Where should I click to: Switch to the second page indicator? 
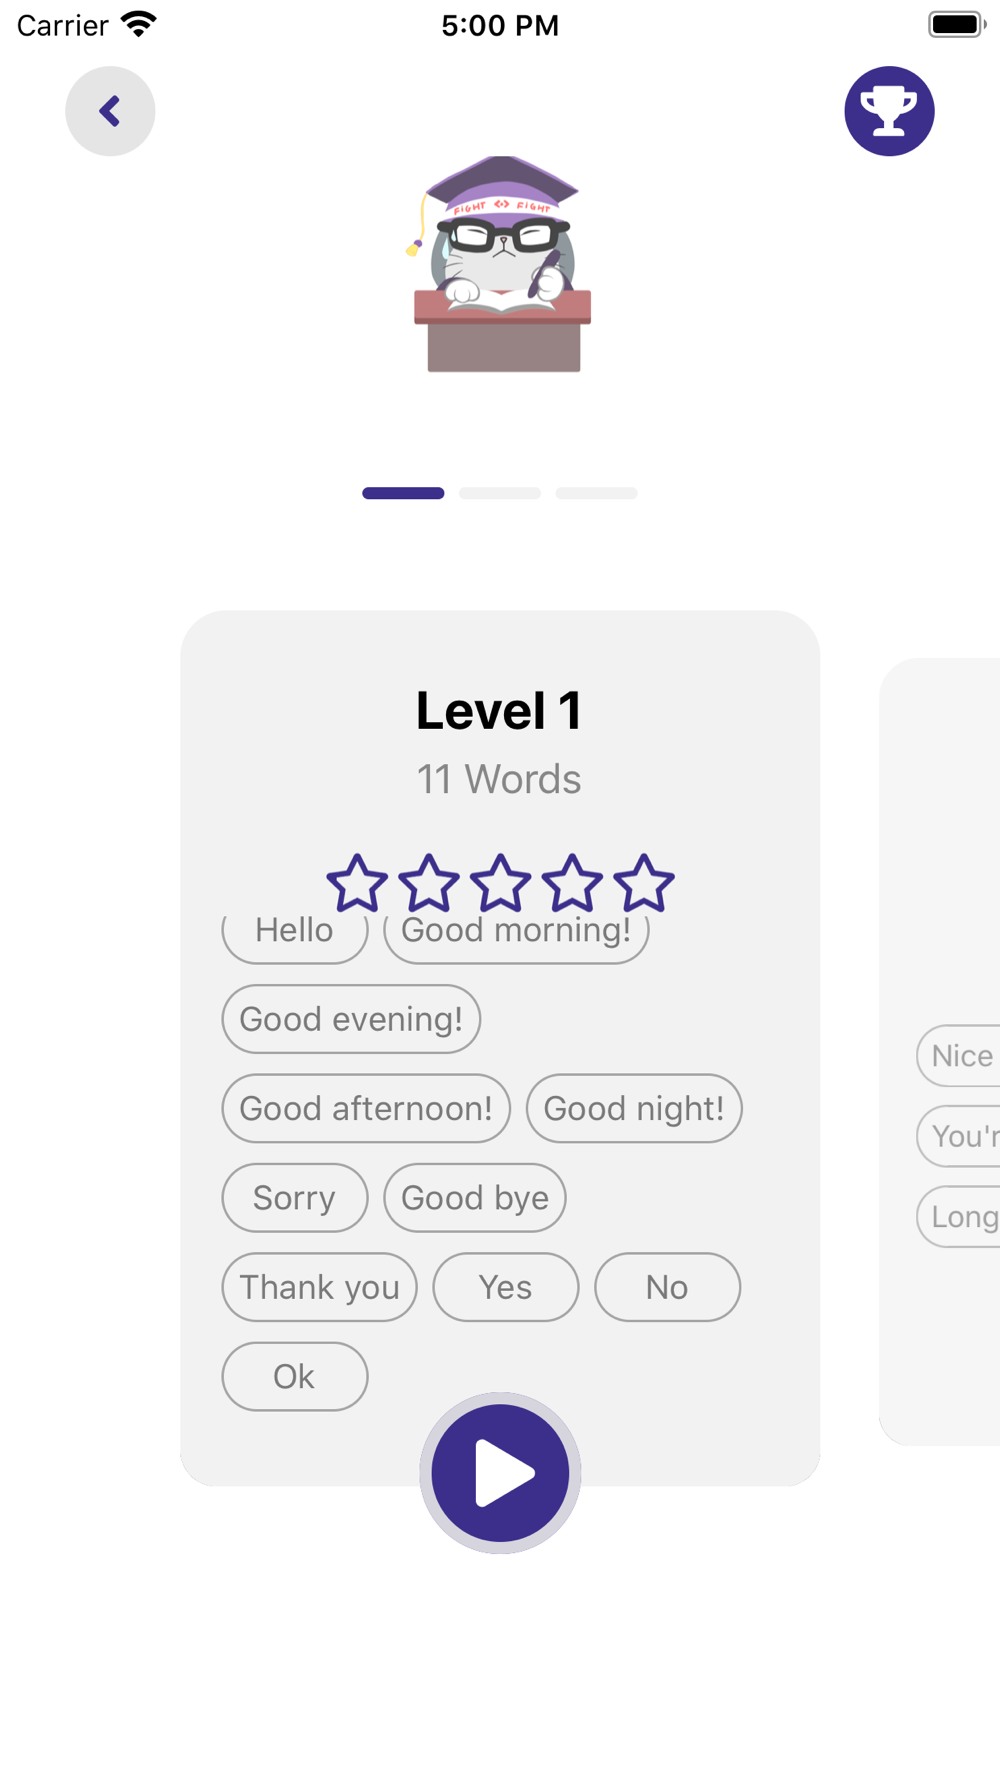(500, 493)
